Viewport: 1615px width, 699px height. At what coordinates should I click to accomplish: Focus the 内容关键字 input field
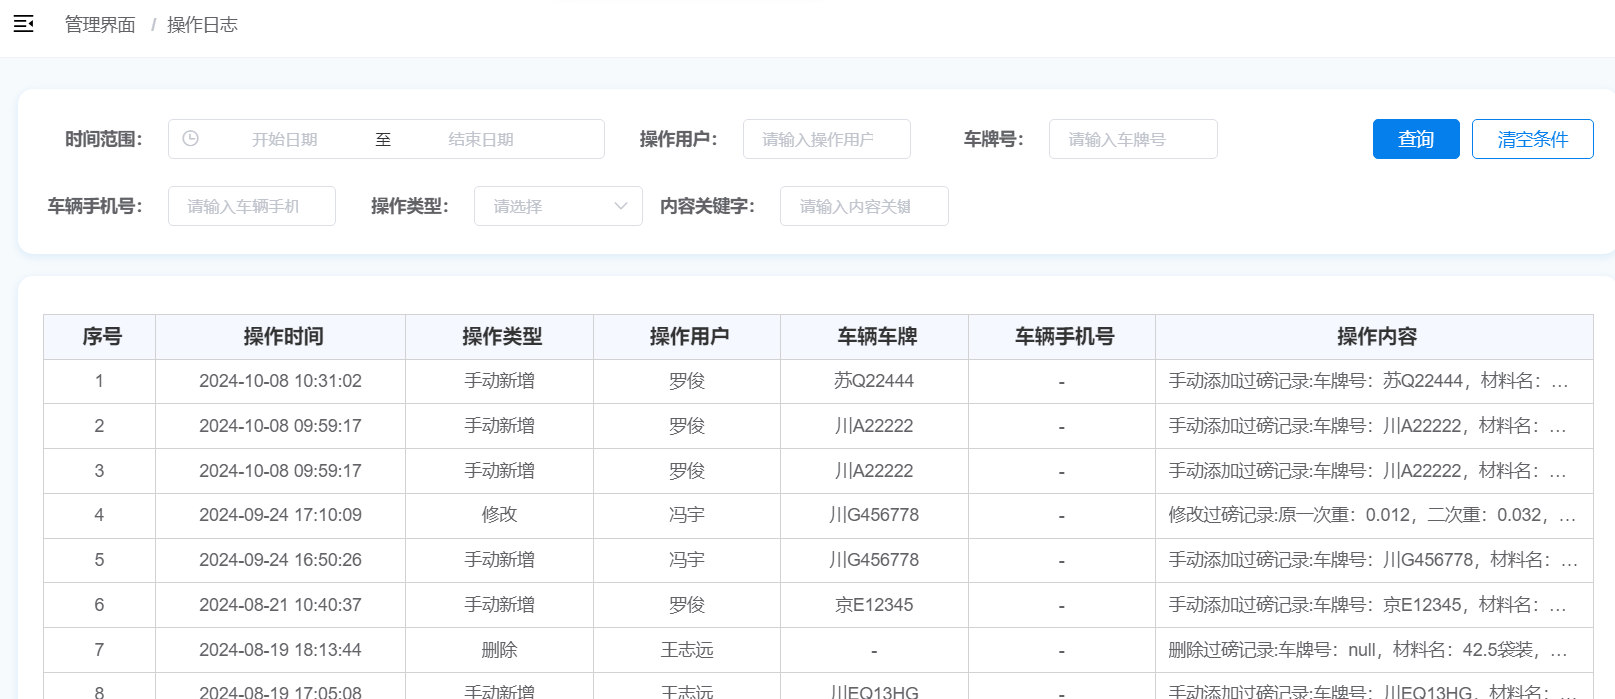(x=864, y=206)
